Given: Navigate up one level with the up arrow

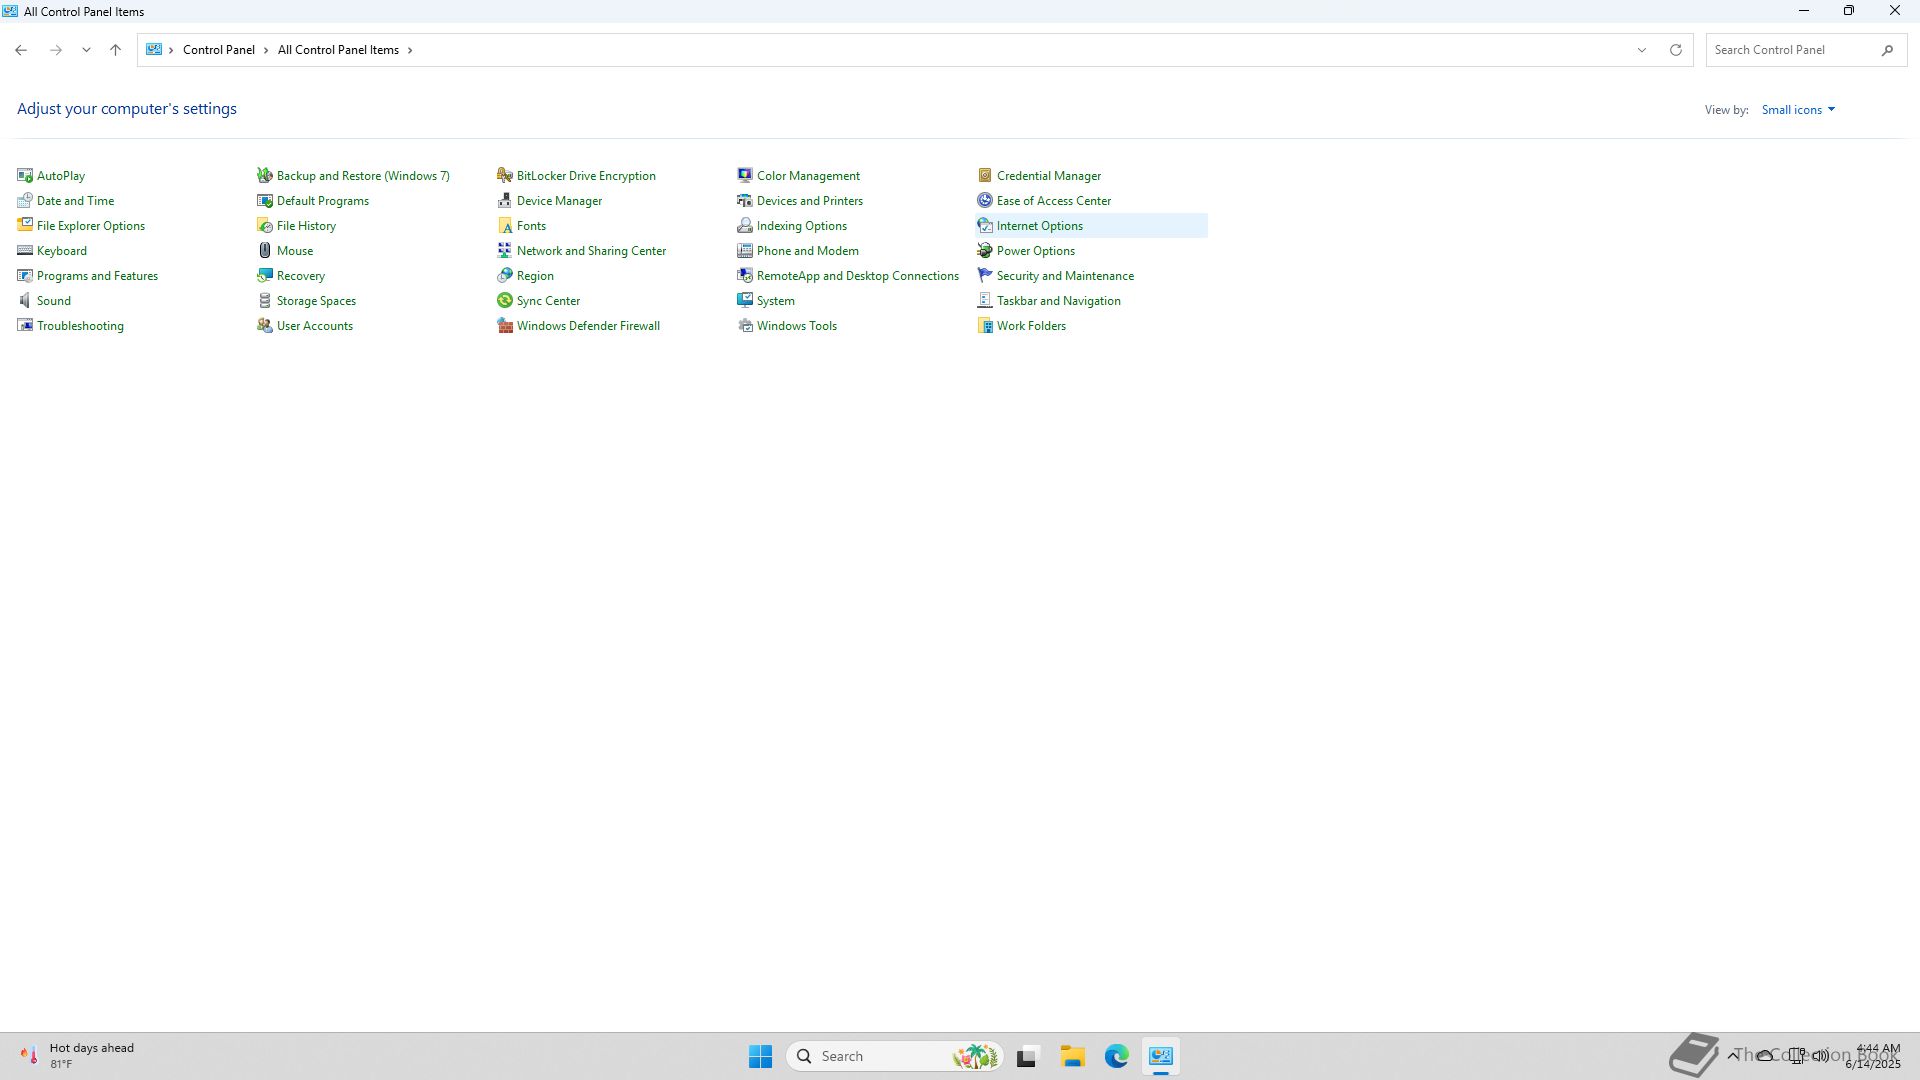Looking at the screenshot, I should click(x=115, y=50).
